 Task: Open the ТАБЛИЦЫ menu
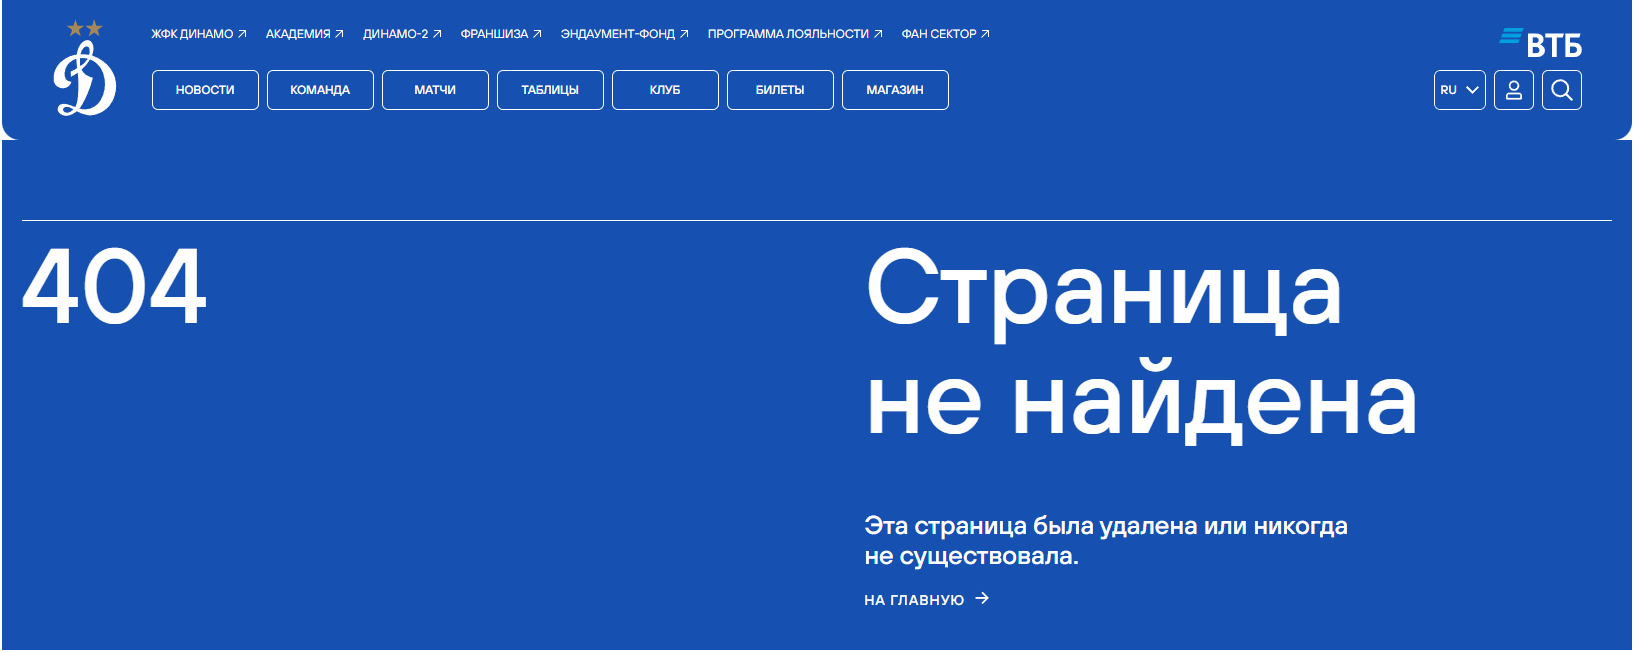550,90
